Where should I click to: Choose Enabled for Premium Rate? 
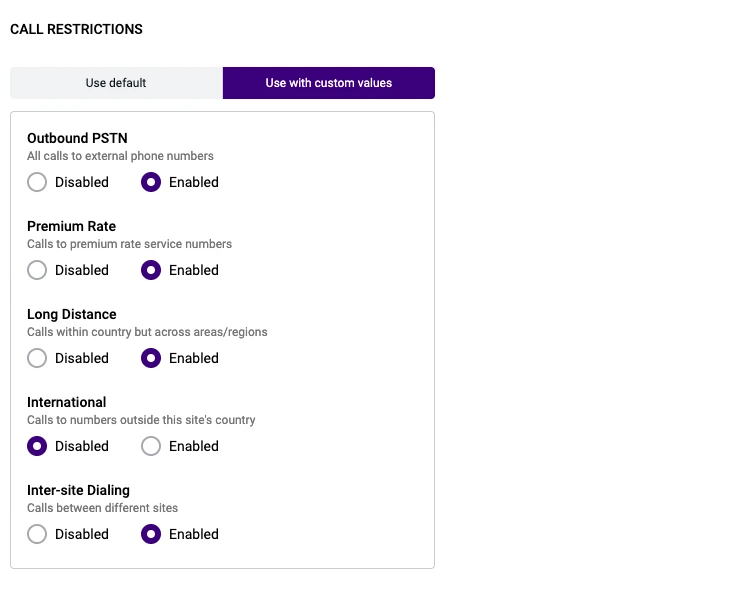click(x=151, y=270)
